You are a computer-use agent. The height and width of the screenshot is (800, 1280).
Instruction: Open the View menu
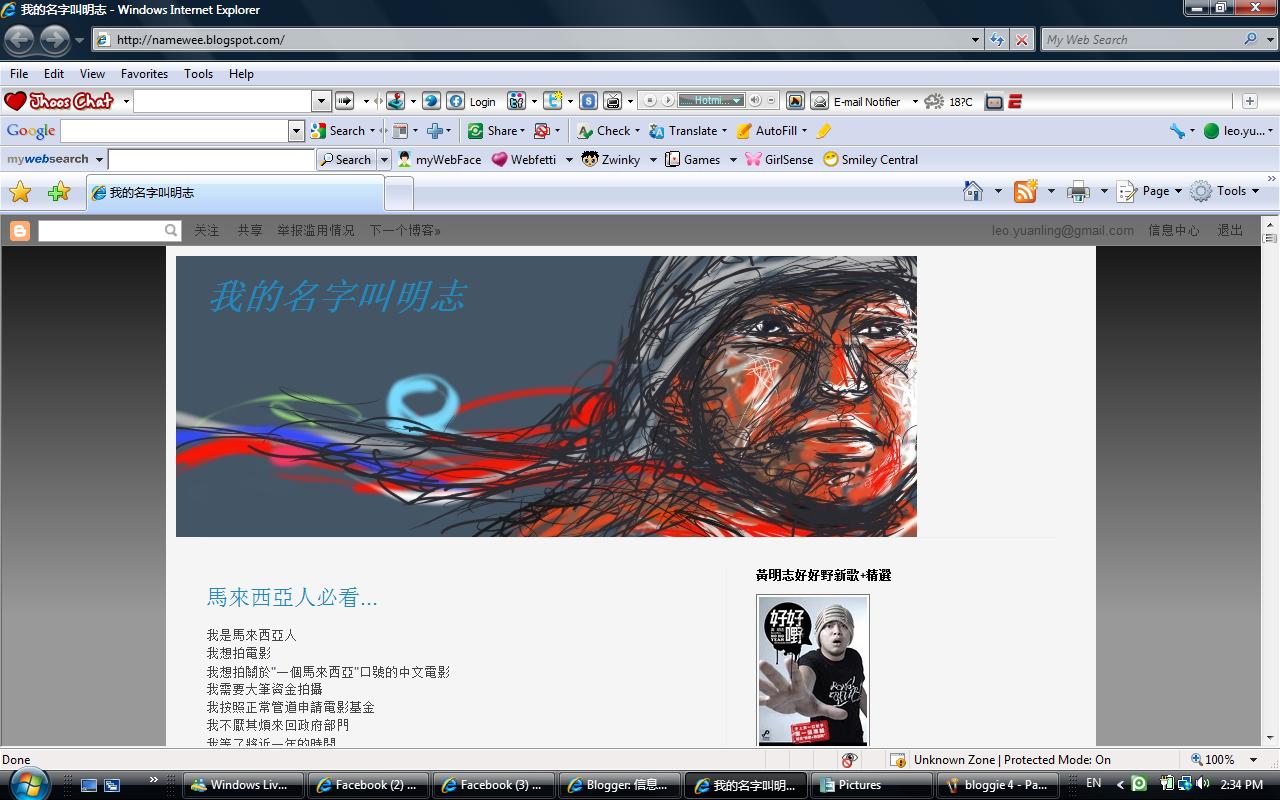coord(92,73)
